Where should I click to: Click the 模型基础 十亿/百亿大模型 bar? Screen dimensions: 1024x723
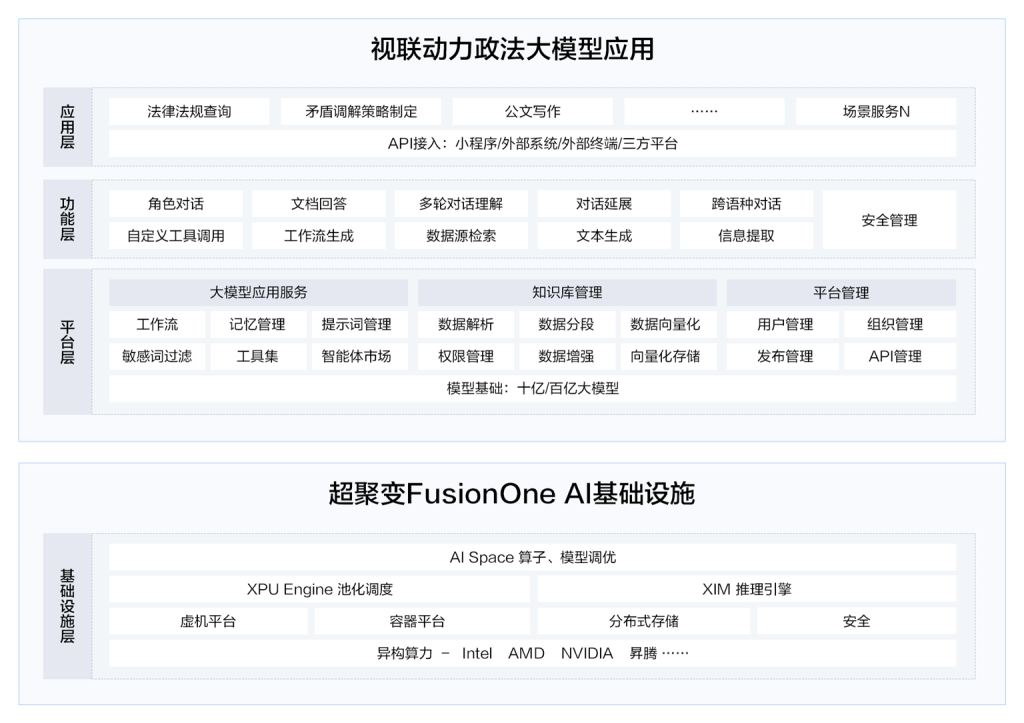(532, 388)
